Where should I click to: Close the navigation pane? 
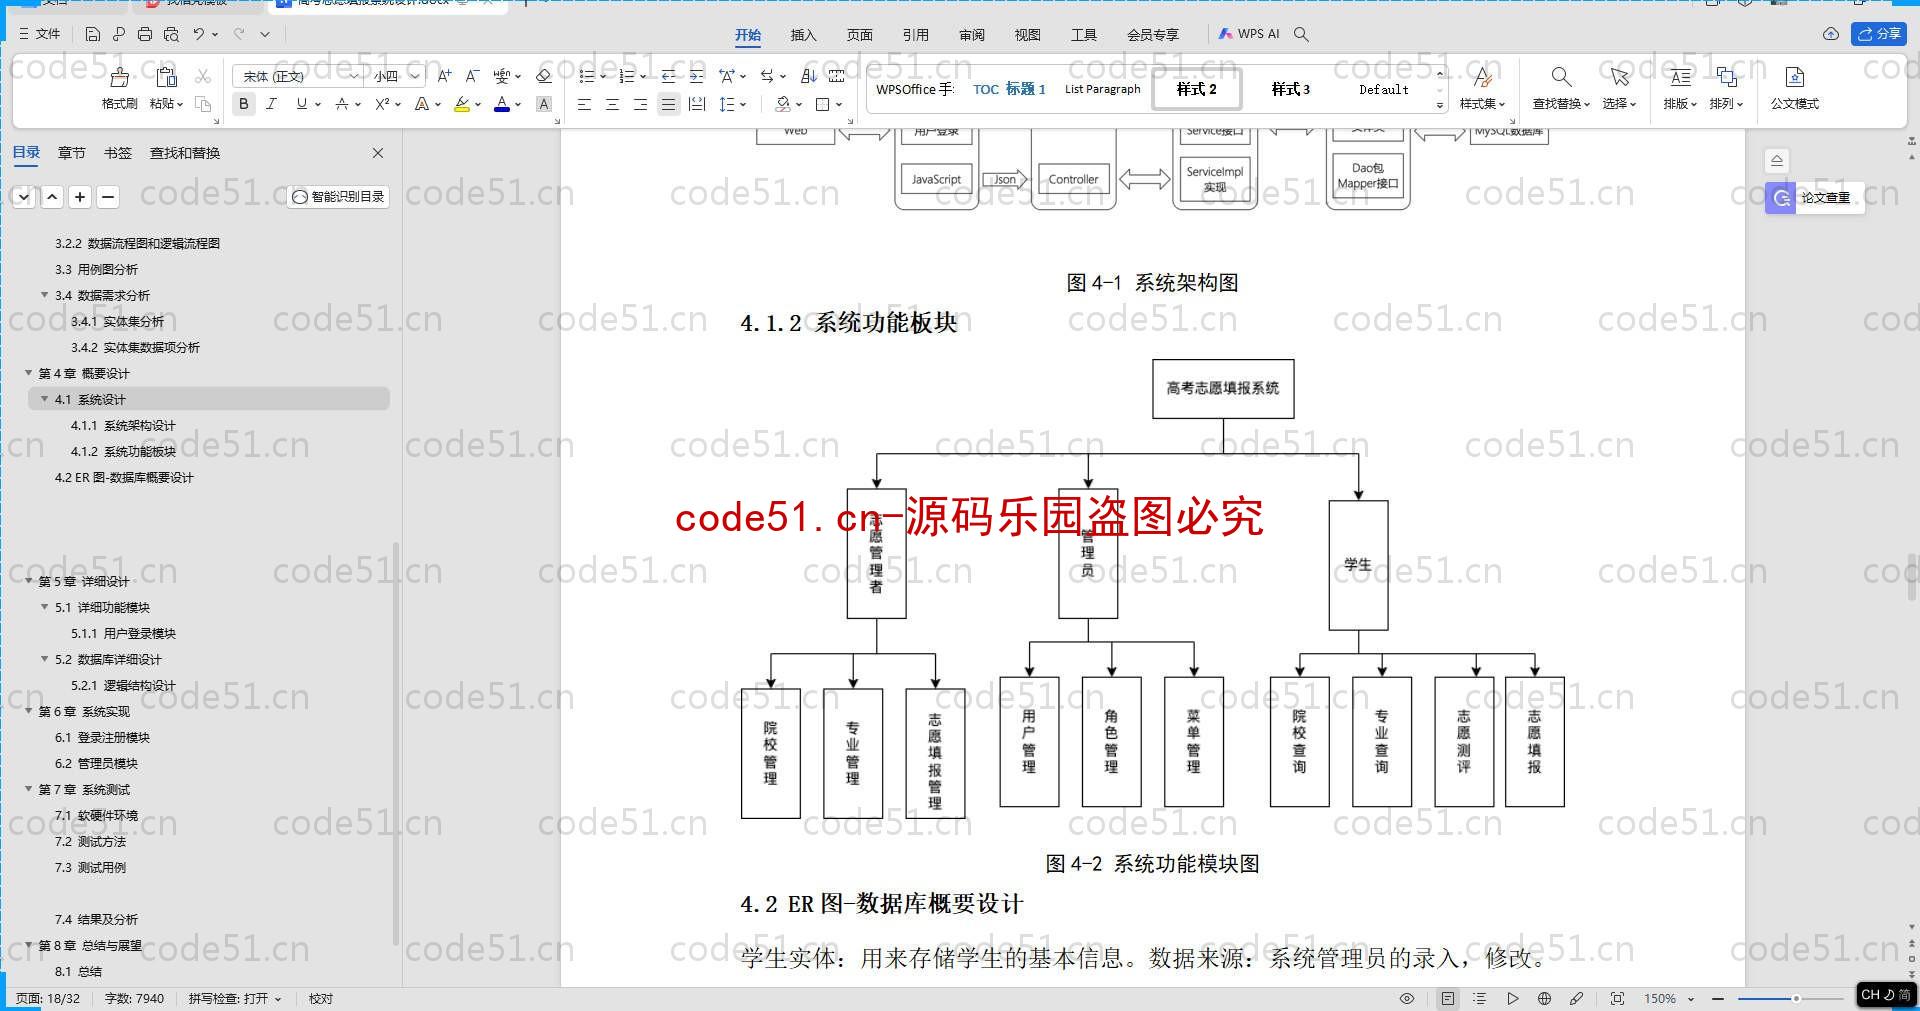pyautogui.click(x=378, y=153)
